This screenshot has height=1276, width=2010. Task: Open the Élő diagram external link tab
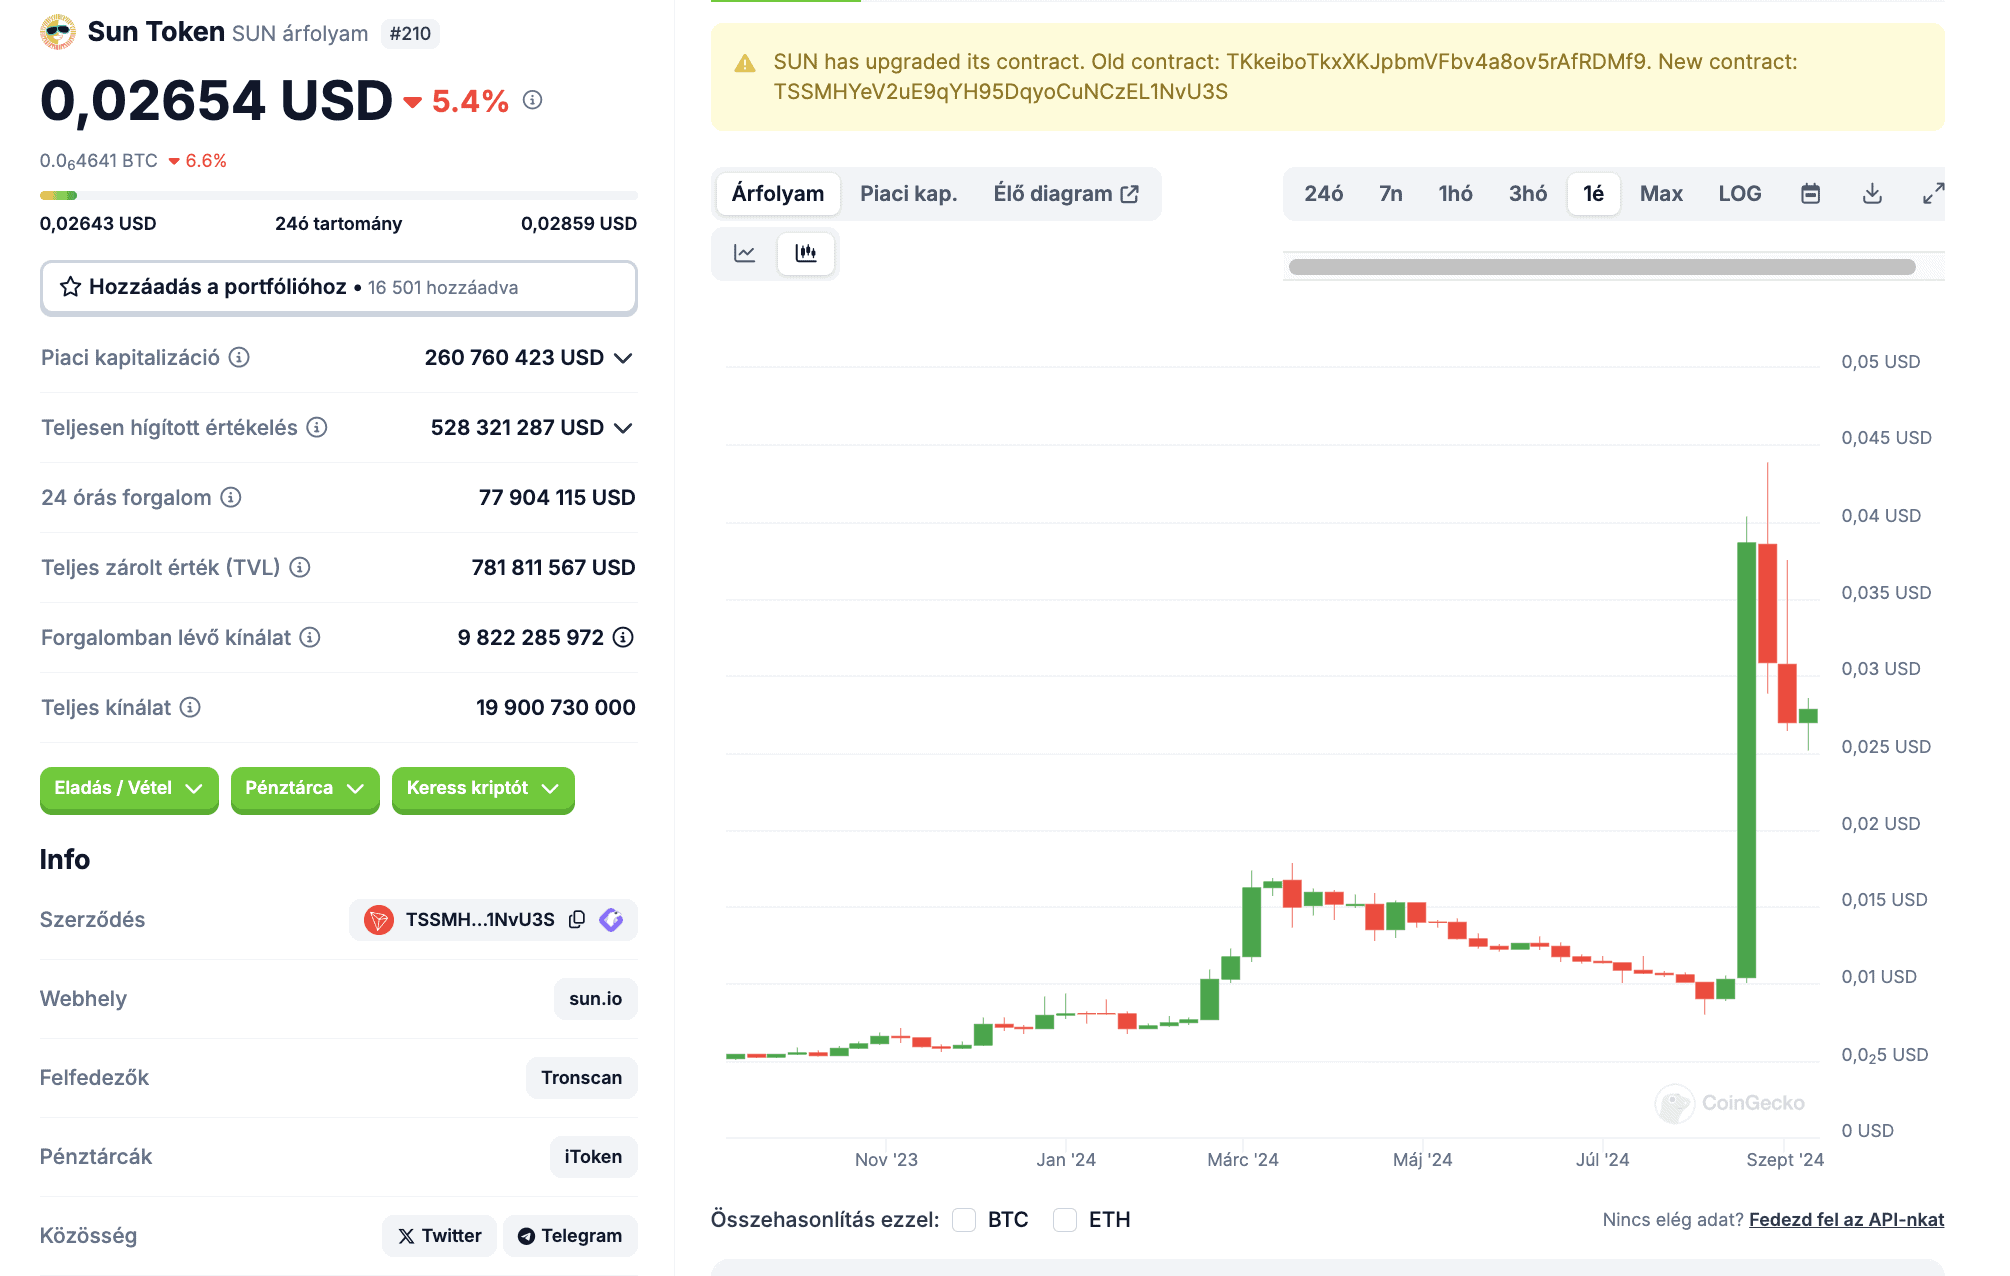coord(1066,194)
